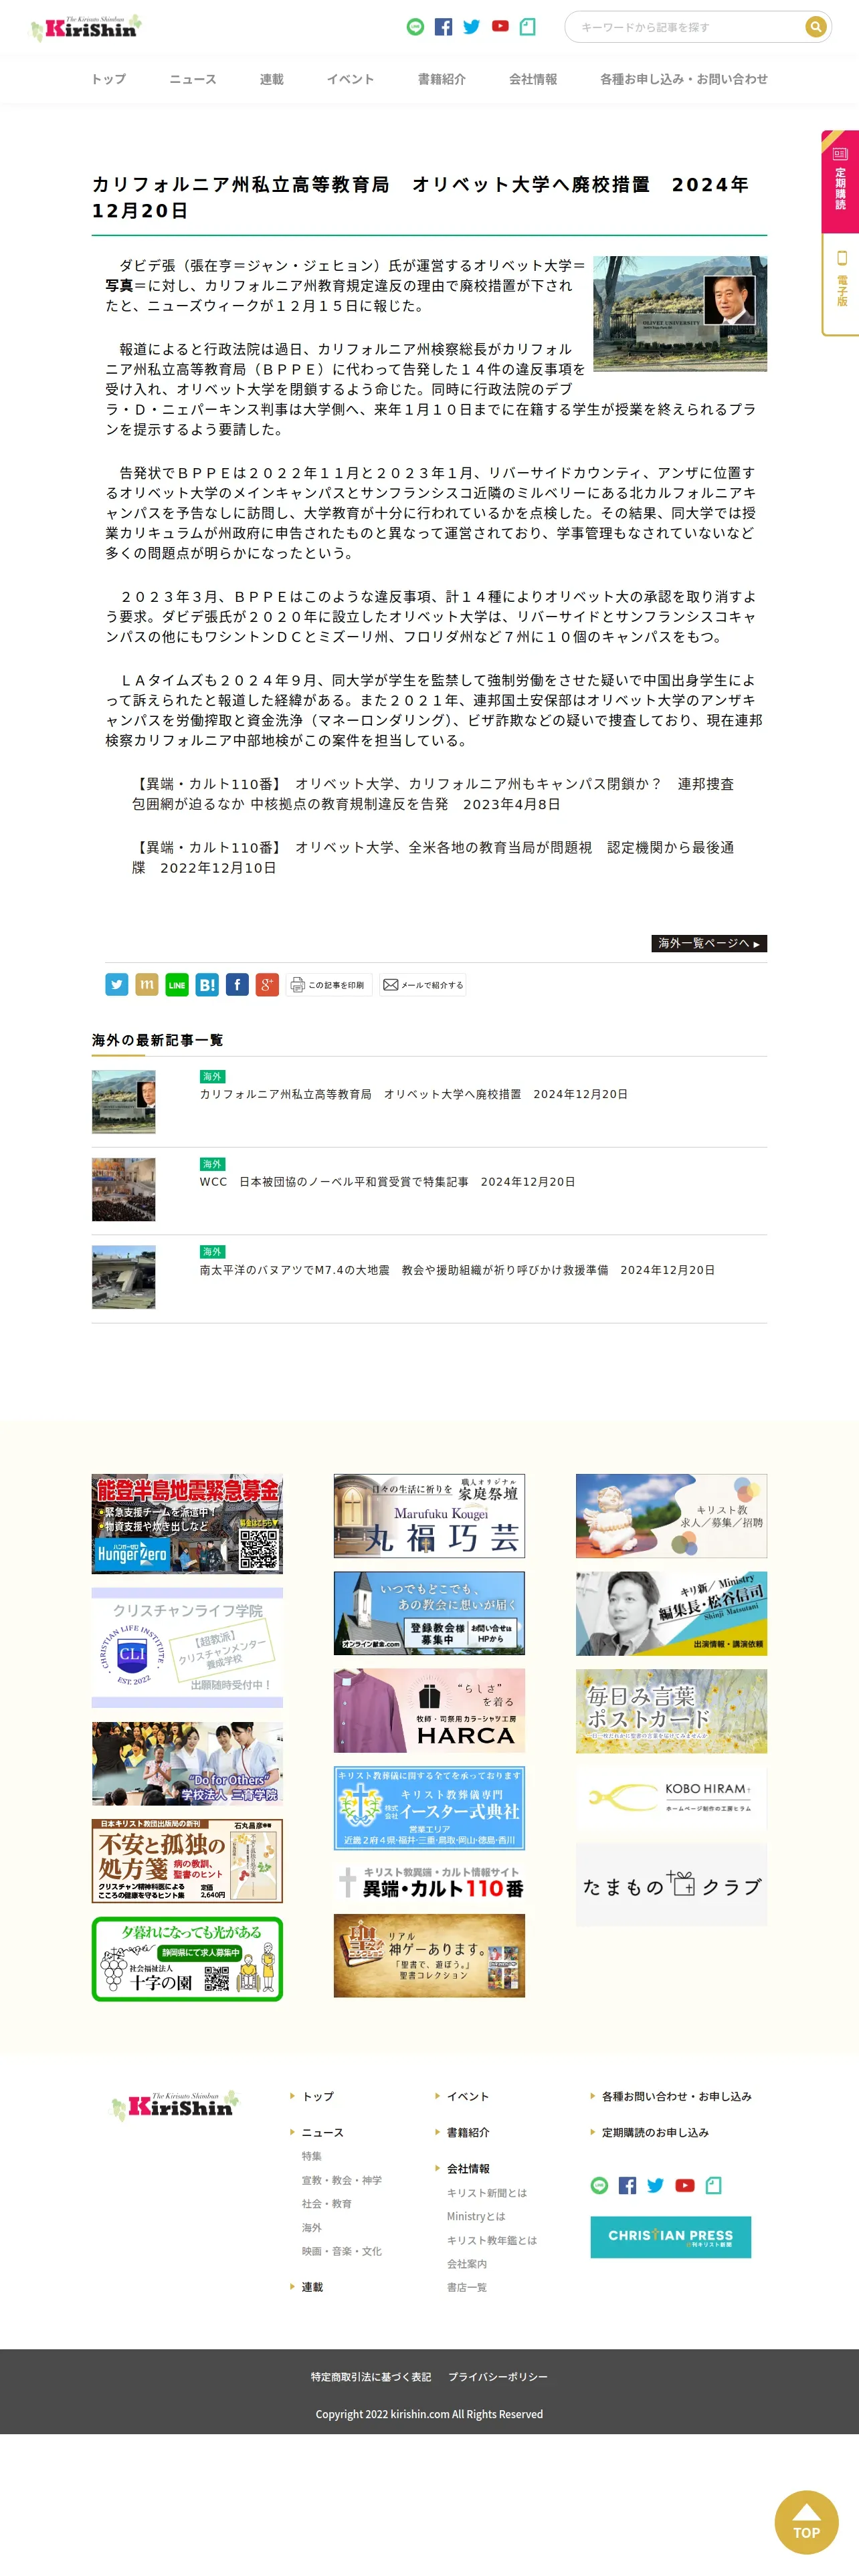Open オリベット大学へ廃校措置 article in latest list

pos(413,1094)
